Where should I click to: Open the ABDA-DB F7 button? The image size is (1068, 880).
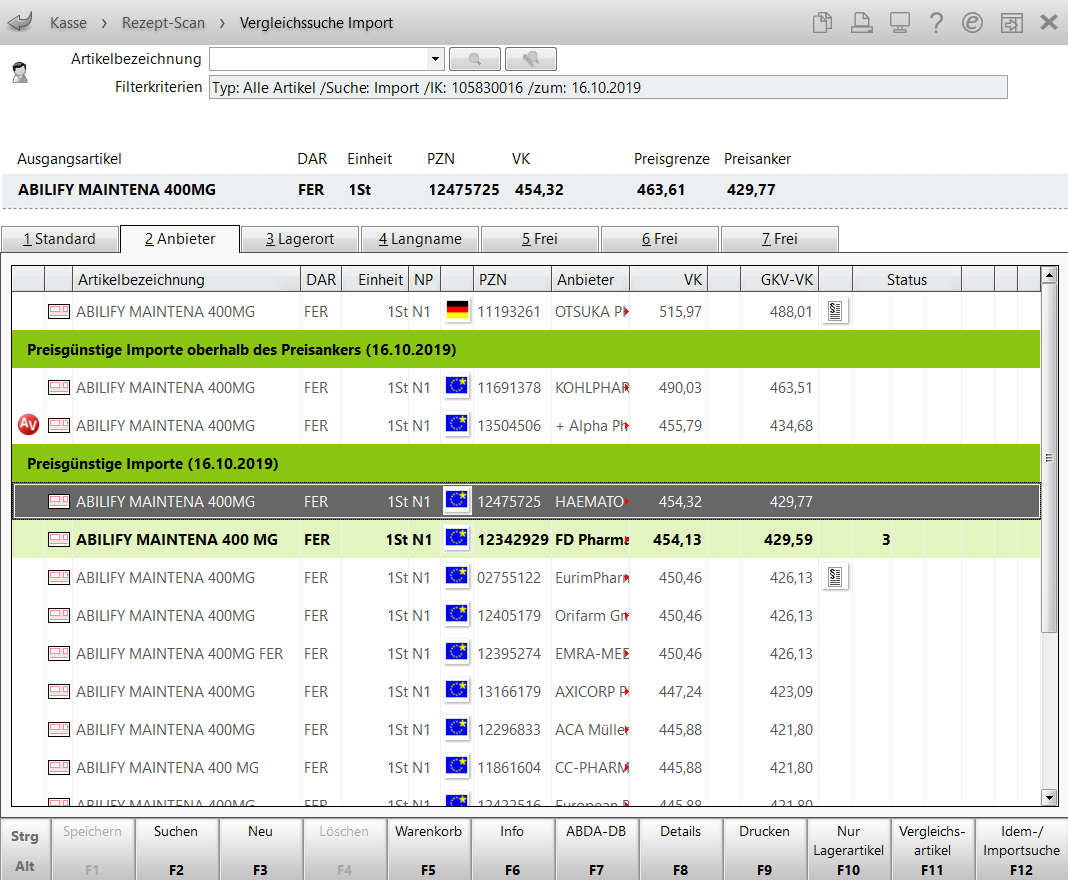(x=596, y=849)
